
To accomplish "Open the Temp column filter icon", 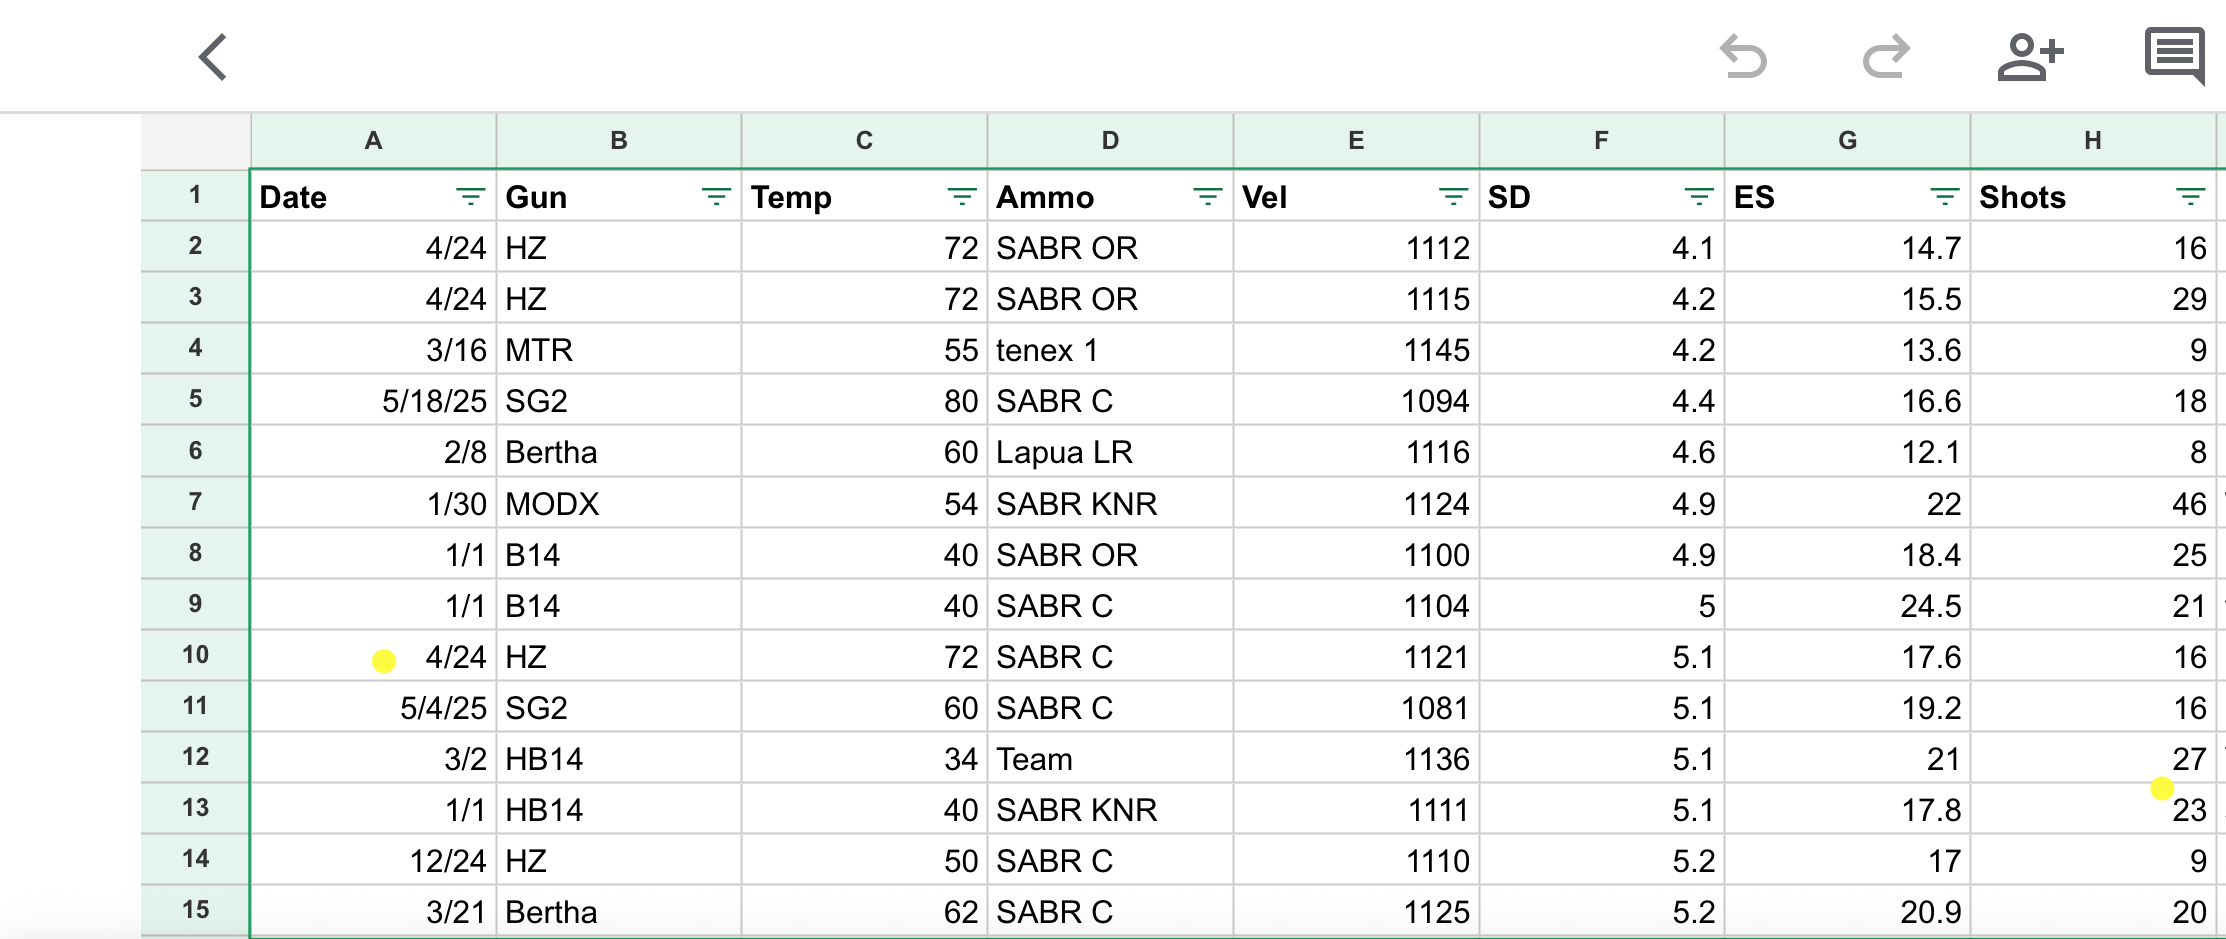I will (962, 197).
